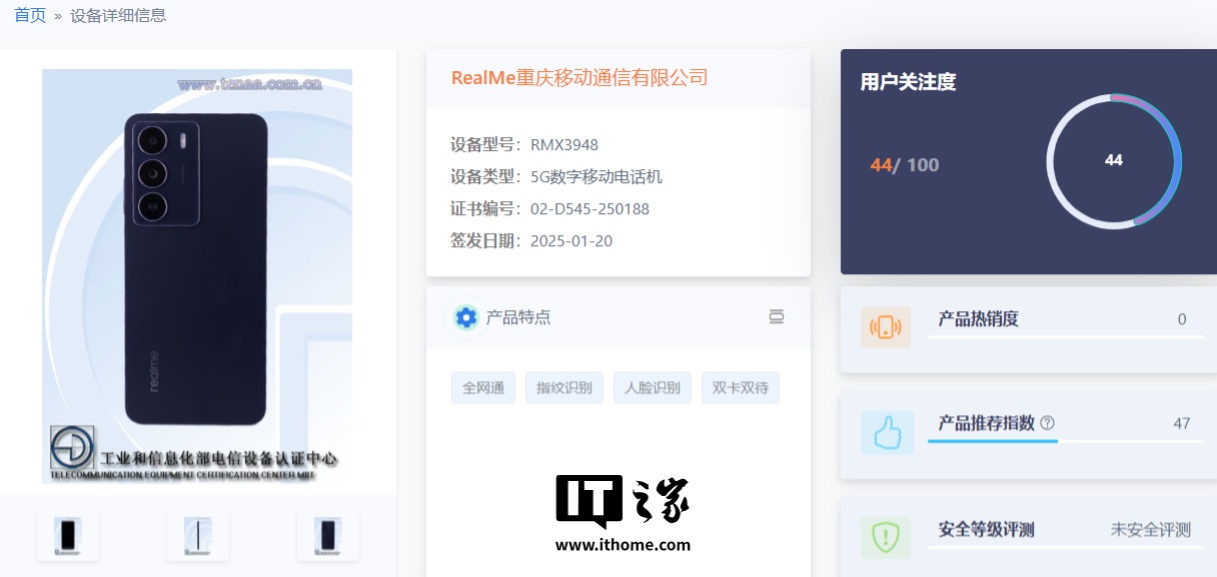1217x577 pixels.
Task: Click the circular 用户关注度 gauge showing 44
Action: pyautogui.click(x=1114, y=161)
